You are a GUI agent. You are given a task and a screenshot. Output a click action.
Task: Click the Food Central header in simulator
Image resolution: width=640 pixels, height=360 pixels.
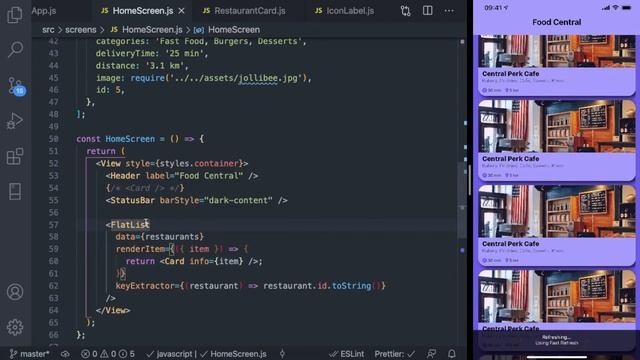556,22
